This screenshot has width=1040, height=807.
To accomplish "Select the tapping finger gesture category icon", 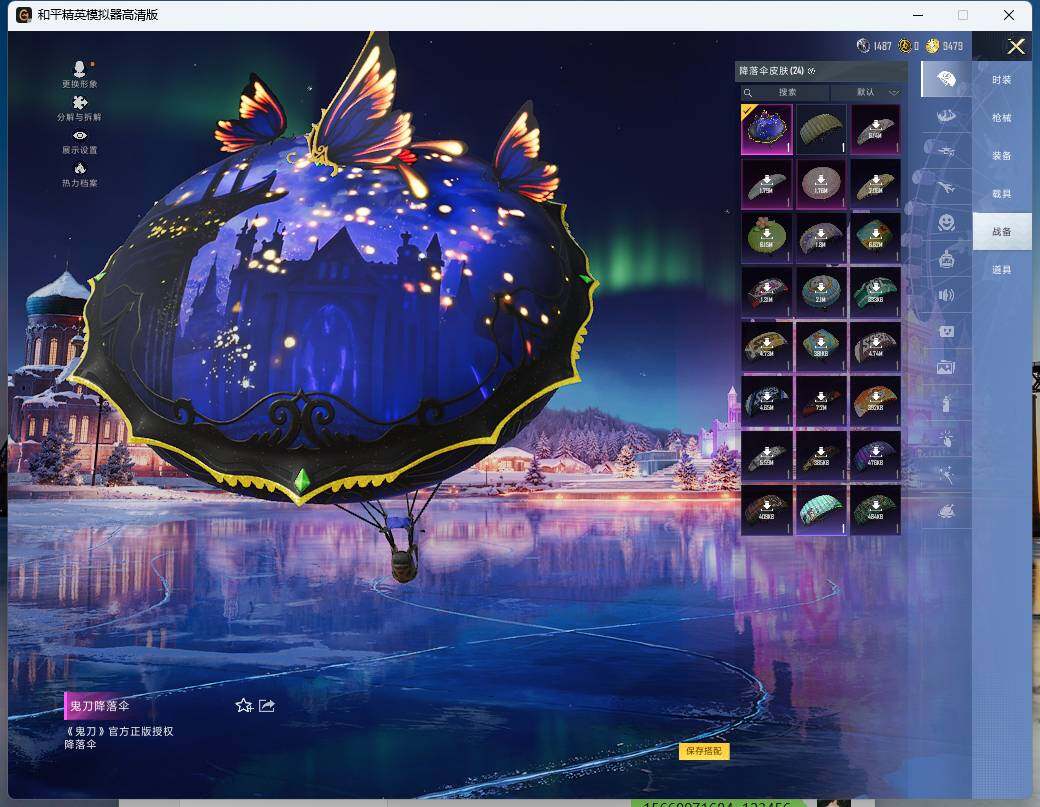I will [946, 438].
